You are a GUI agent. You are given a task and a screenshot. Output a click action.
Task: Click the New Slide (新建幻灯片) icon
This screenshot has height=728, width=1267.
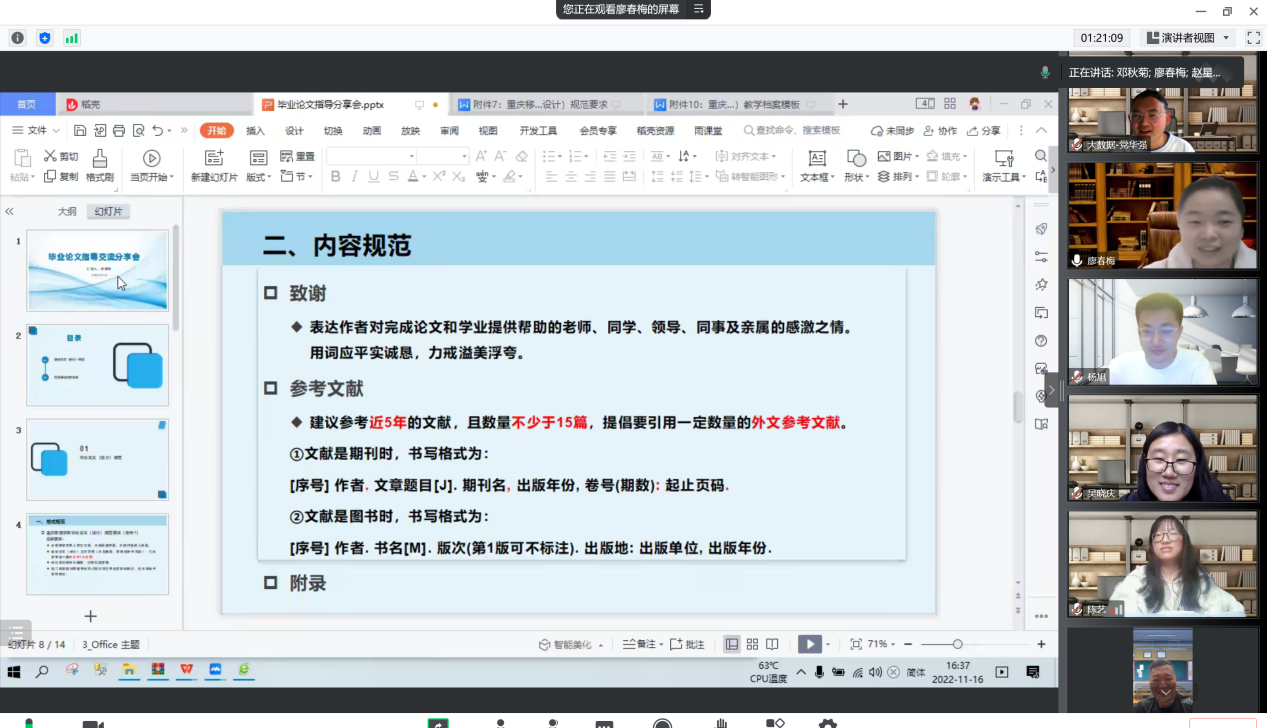point(213,158)
